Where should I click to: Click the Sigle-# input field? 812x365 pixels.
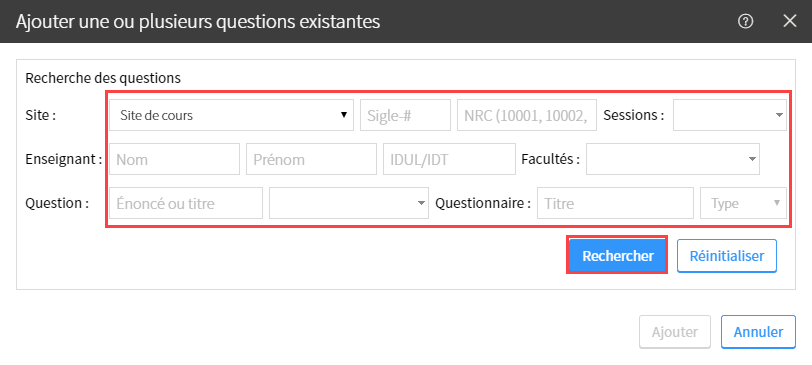coord(405,115)
